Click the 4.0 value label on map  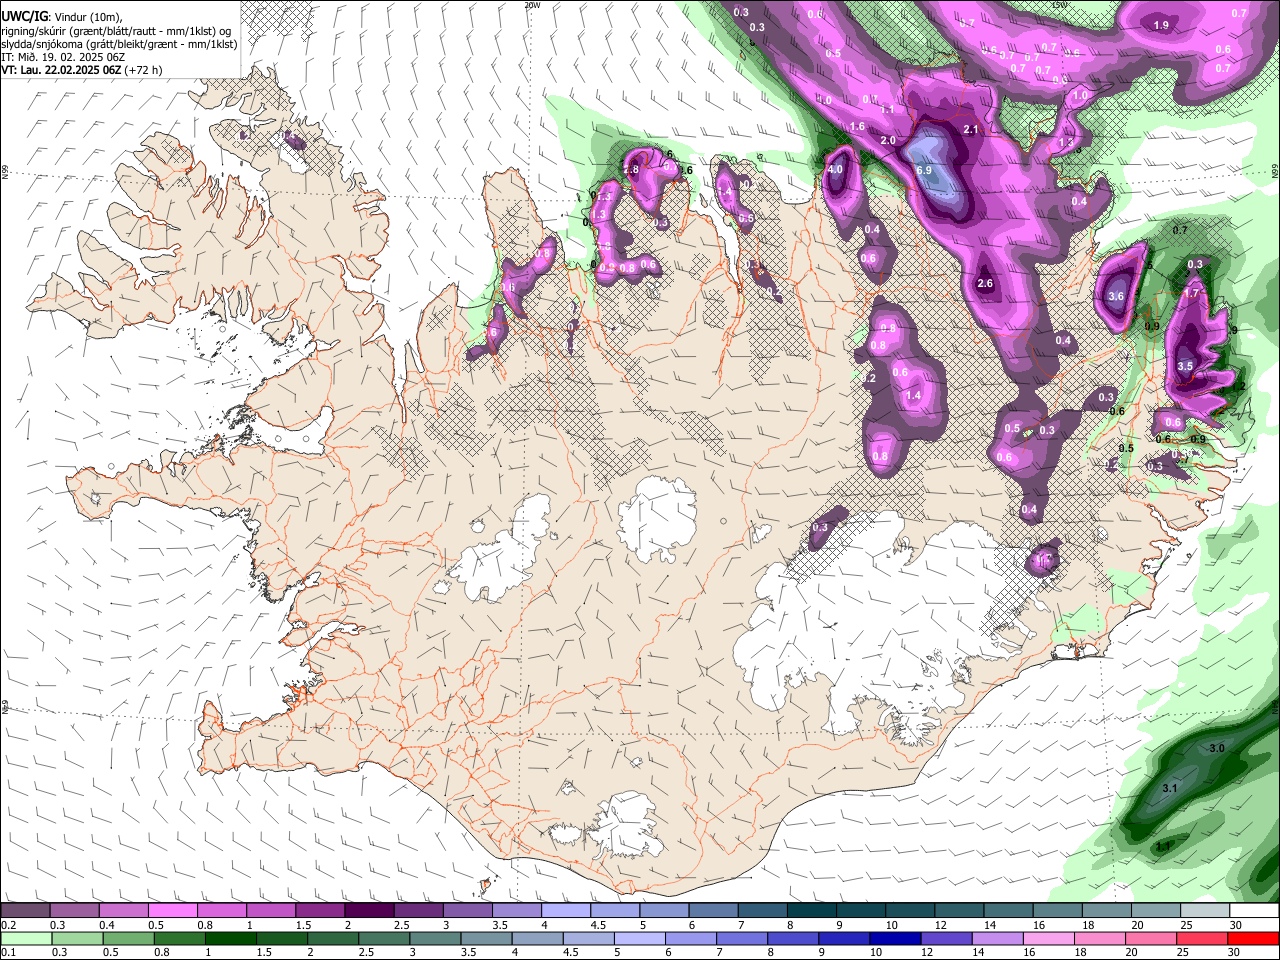(x=835, y=170)
